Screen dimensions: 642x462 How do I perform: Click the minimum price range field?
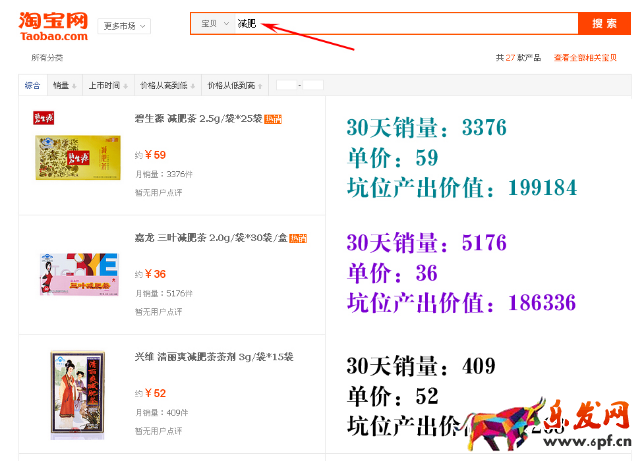coord(286,85)
